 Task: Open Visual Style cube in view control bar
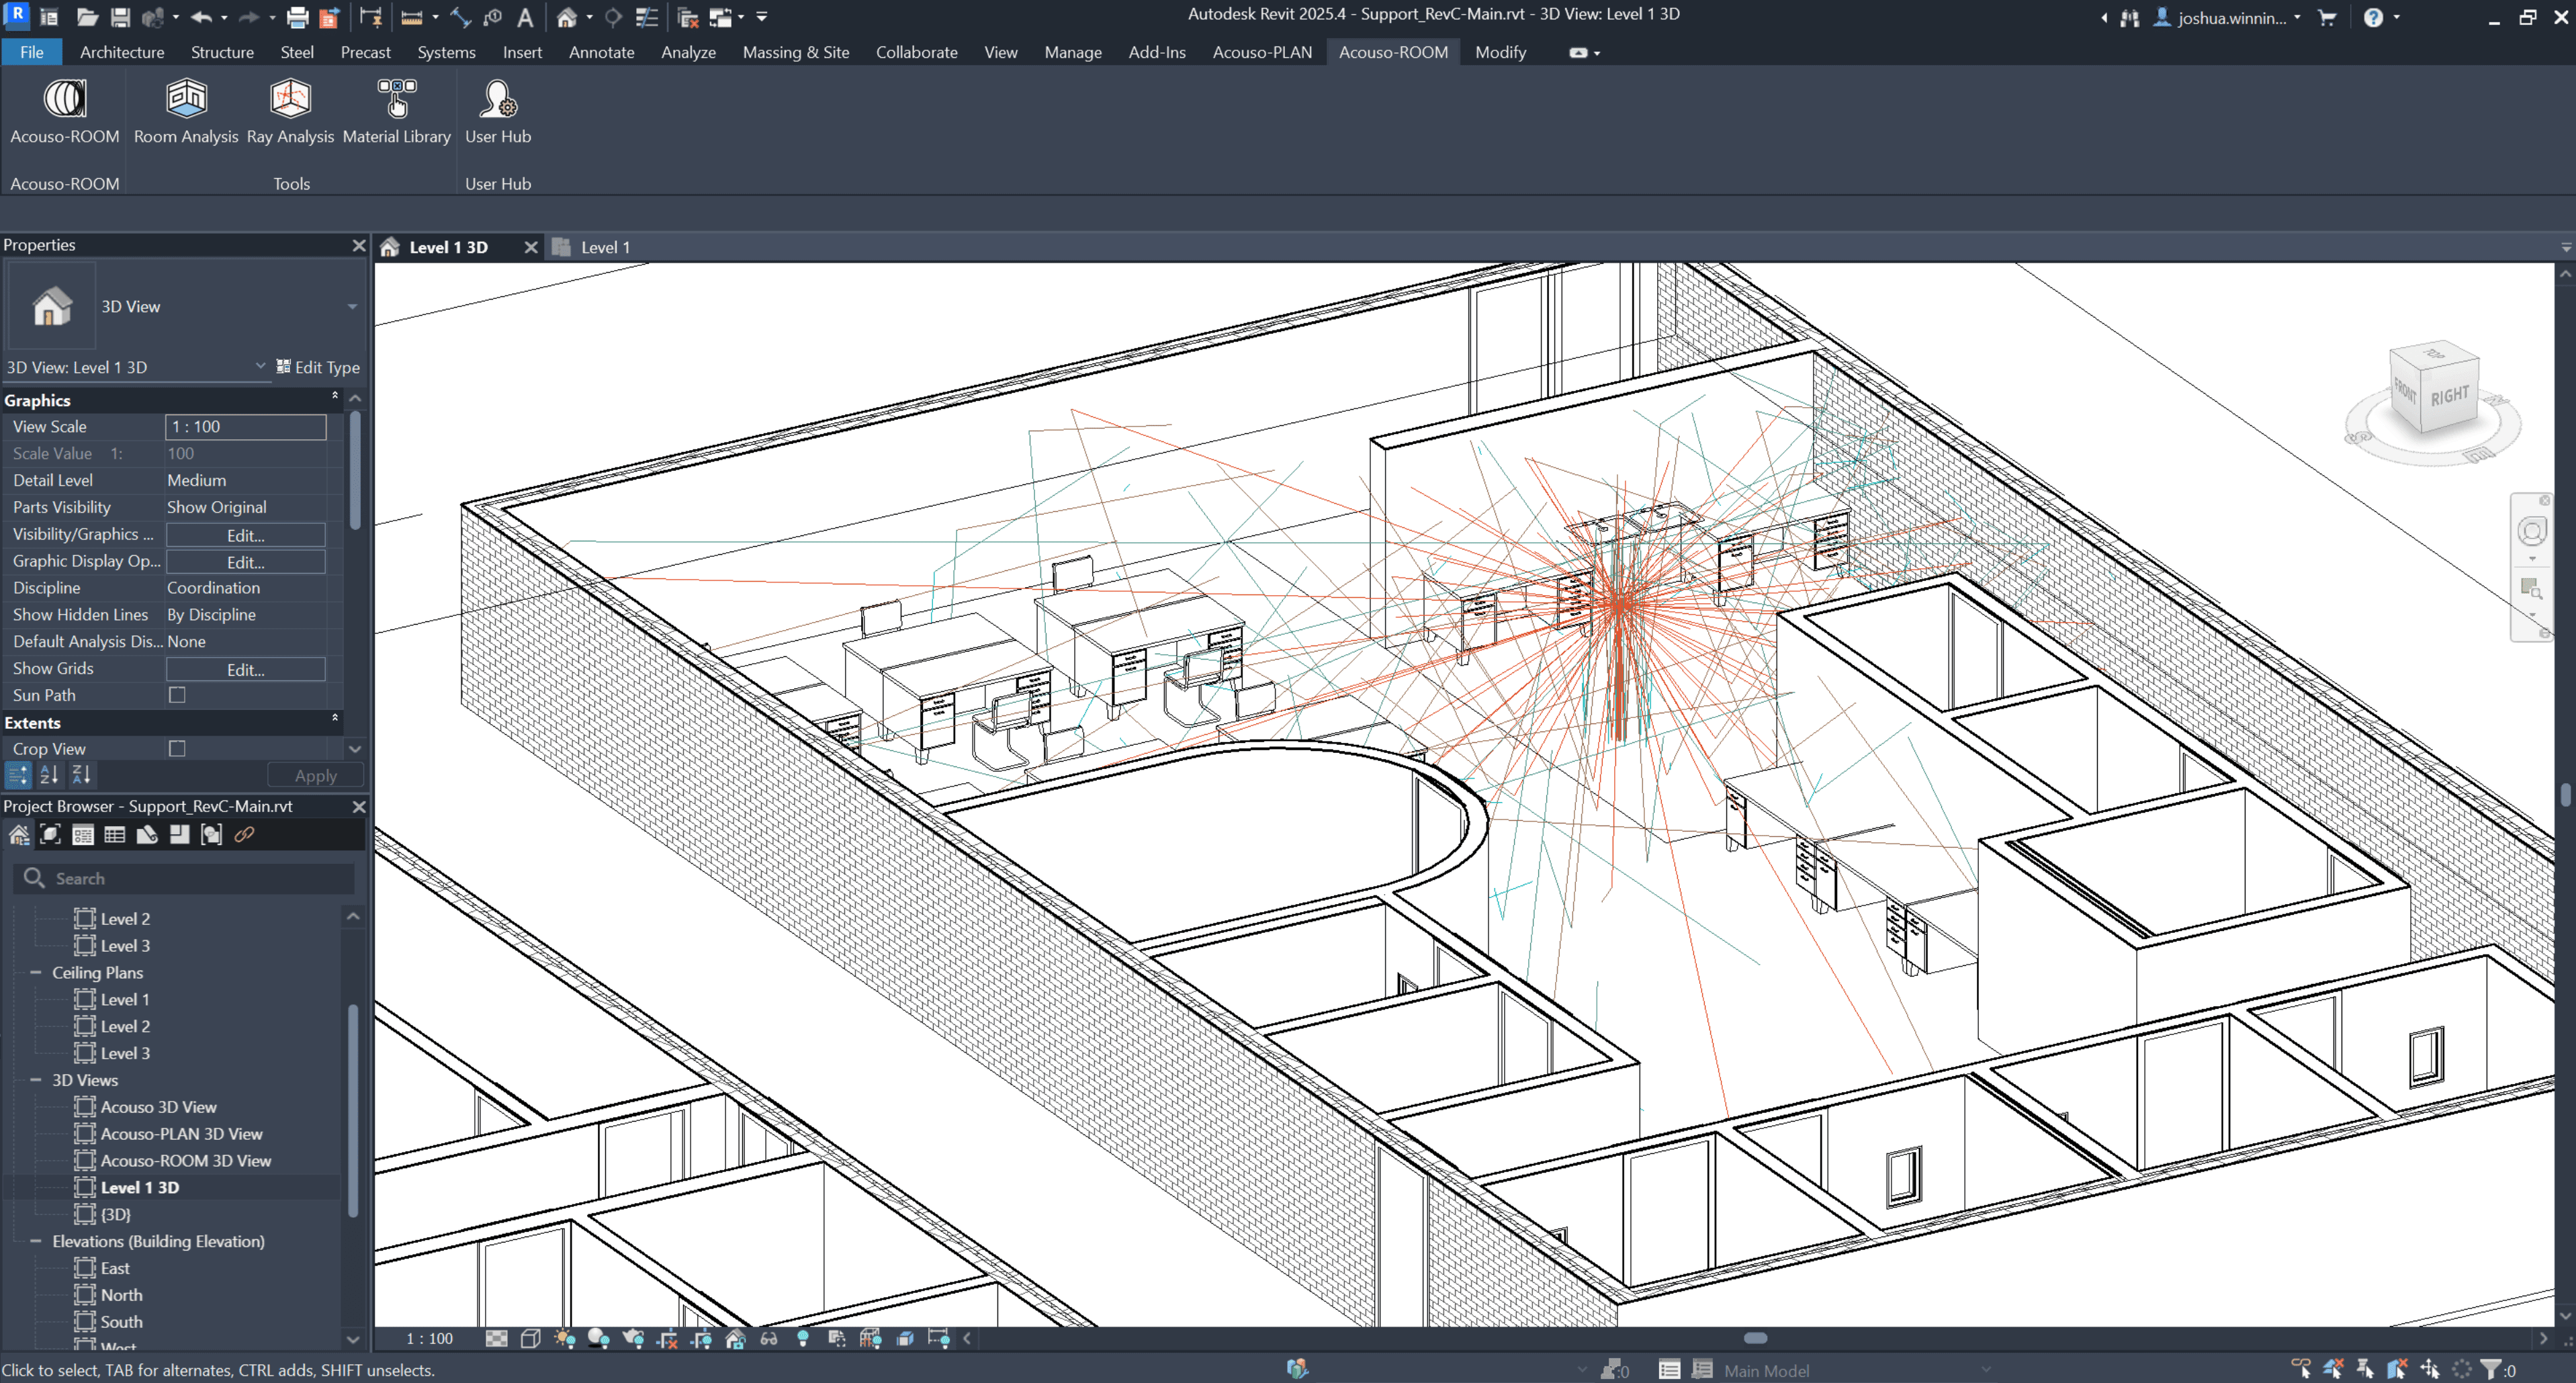(530, 1338)
